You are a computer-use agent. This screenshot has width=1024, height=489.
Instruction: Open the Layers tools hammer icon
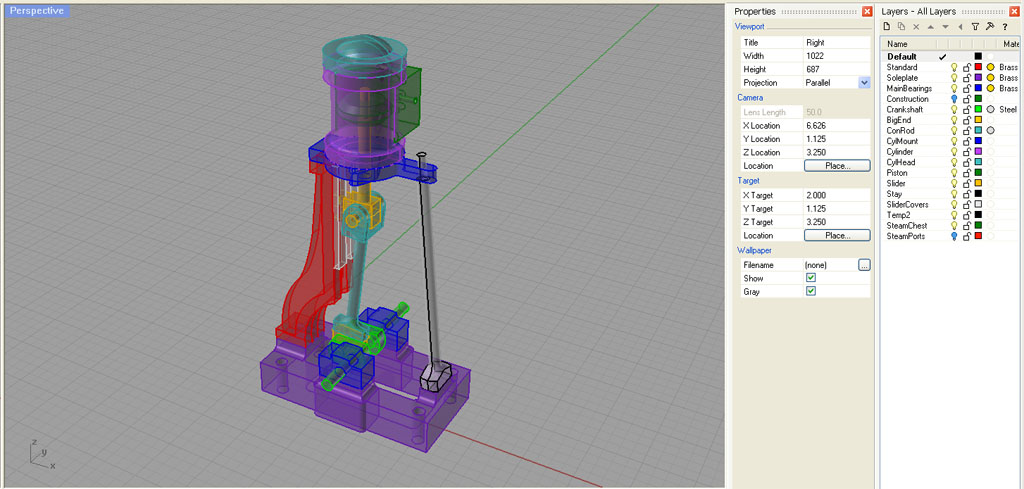(989, 27)
